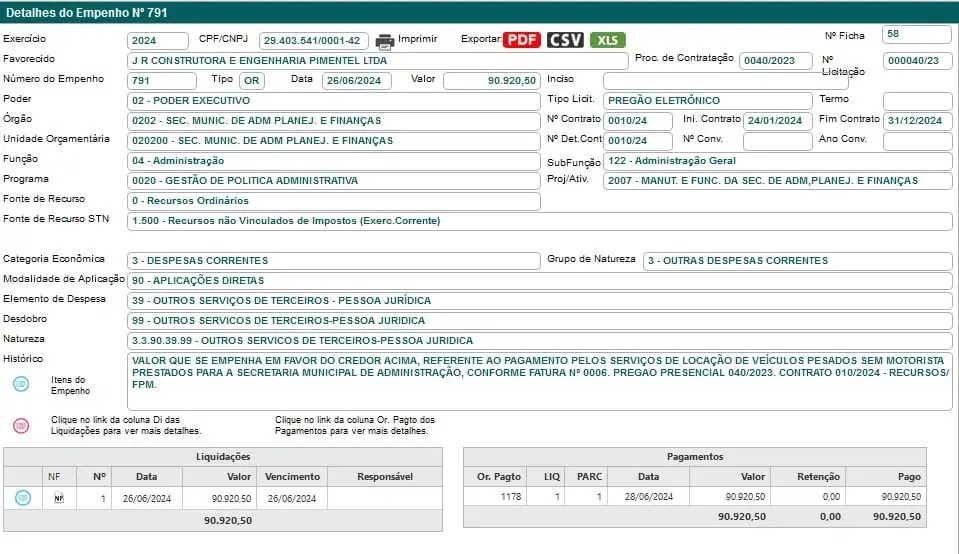Click the Pagamentos table title
This screenshot has height=554, width=959.
(x=695, y=457)
